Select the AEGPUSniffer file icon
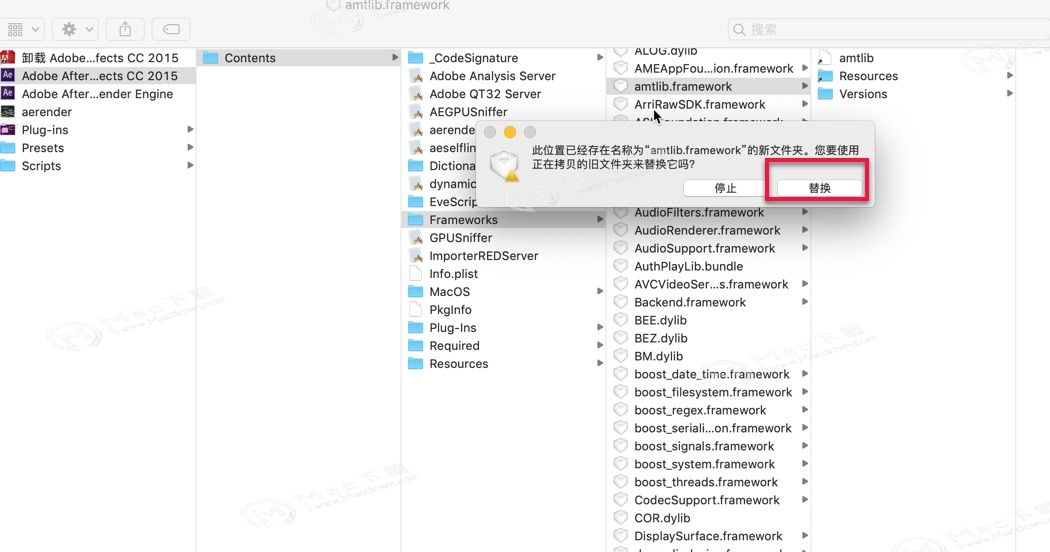Screen dimensions: 1050x552 pos(416,112)
